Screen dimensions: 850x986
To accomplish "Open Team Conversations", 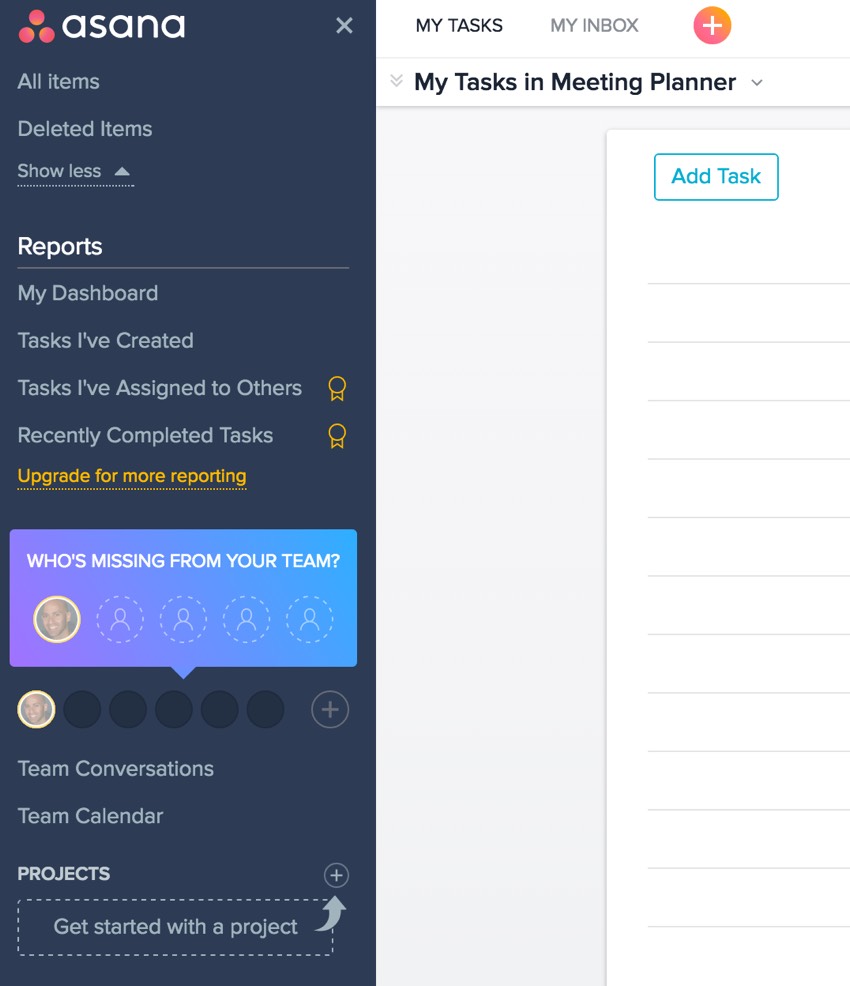I will pos(116,769).
